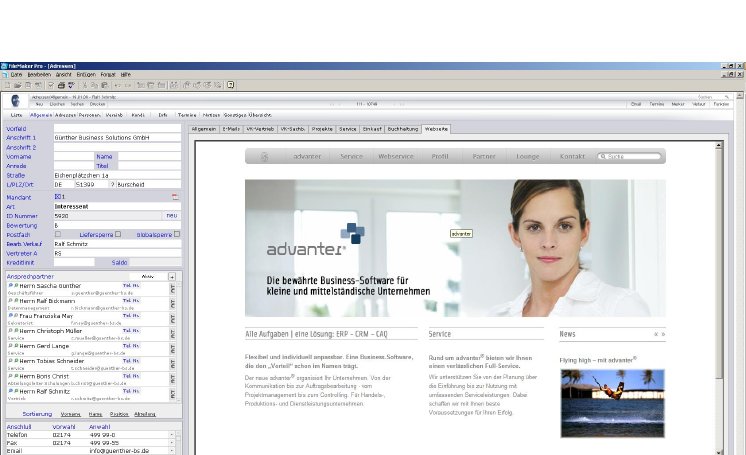Image resolution: width=746 pixels, height=455 pixels.
Task: Open the Hilfe menu
Action: pyautogui.click(x=126, y=75)
